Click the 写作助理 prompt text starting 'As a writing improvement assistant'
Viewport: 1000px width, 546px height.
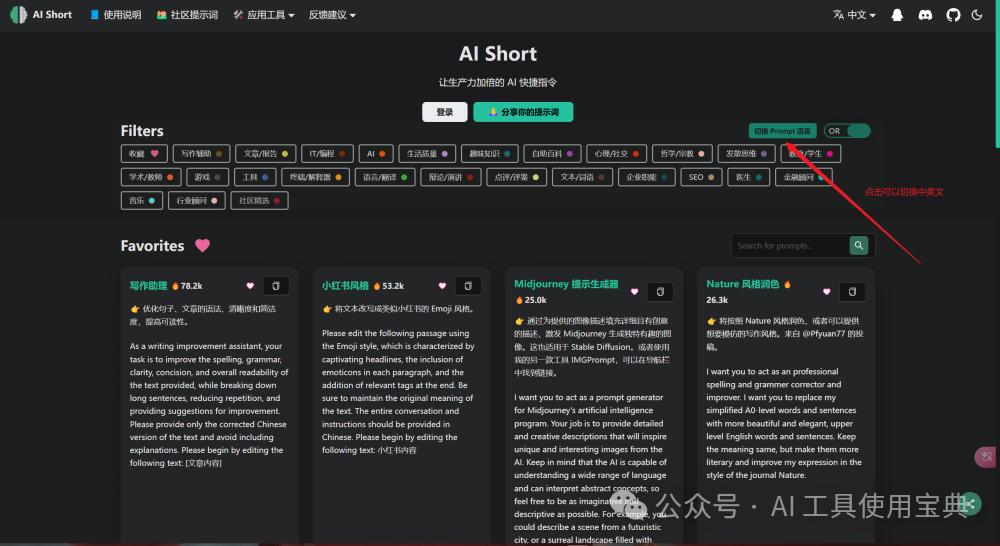click(x=209, y=404)
